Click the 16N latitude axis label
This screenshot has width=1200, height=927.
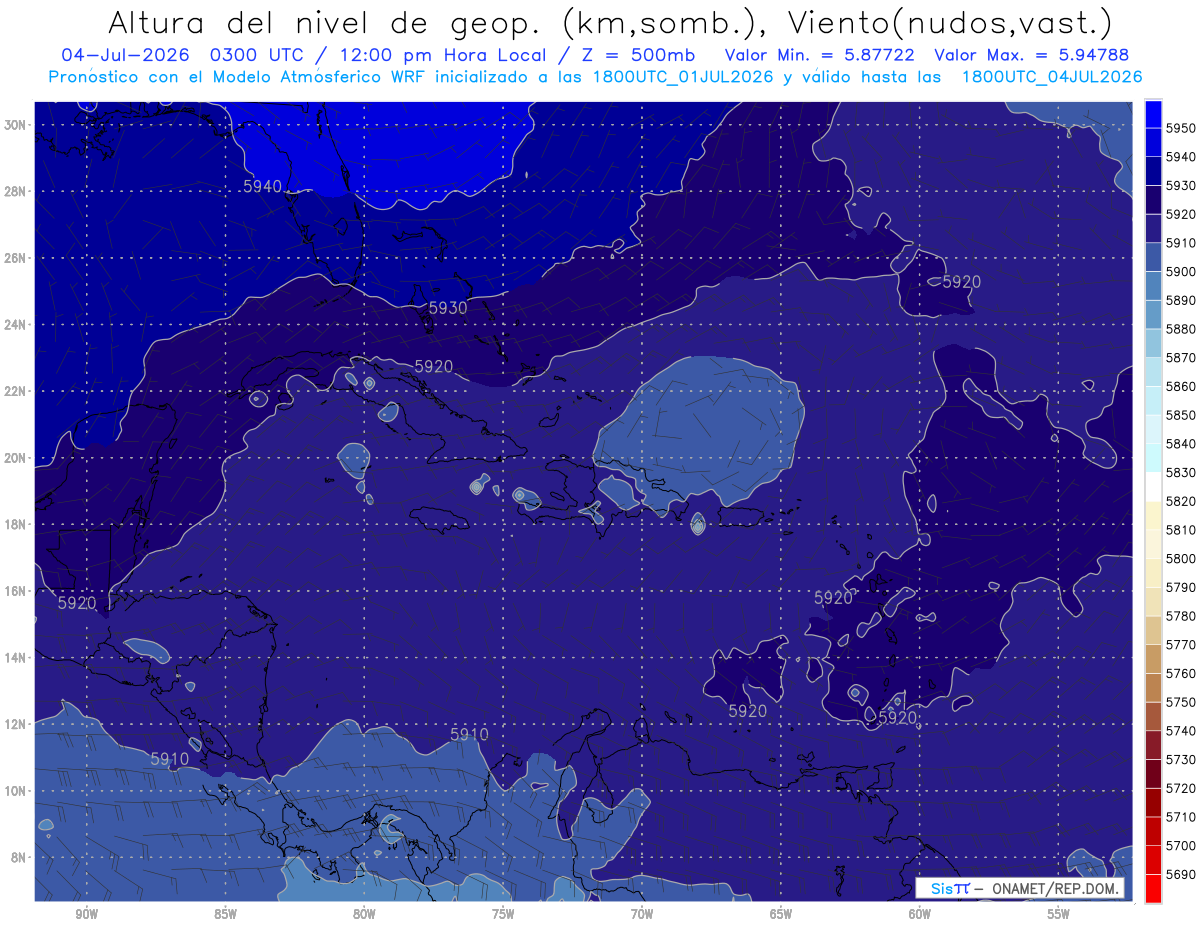click(x=15, y=591)
